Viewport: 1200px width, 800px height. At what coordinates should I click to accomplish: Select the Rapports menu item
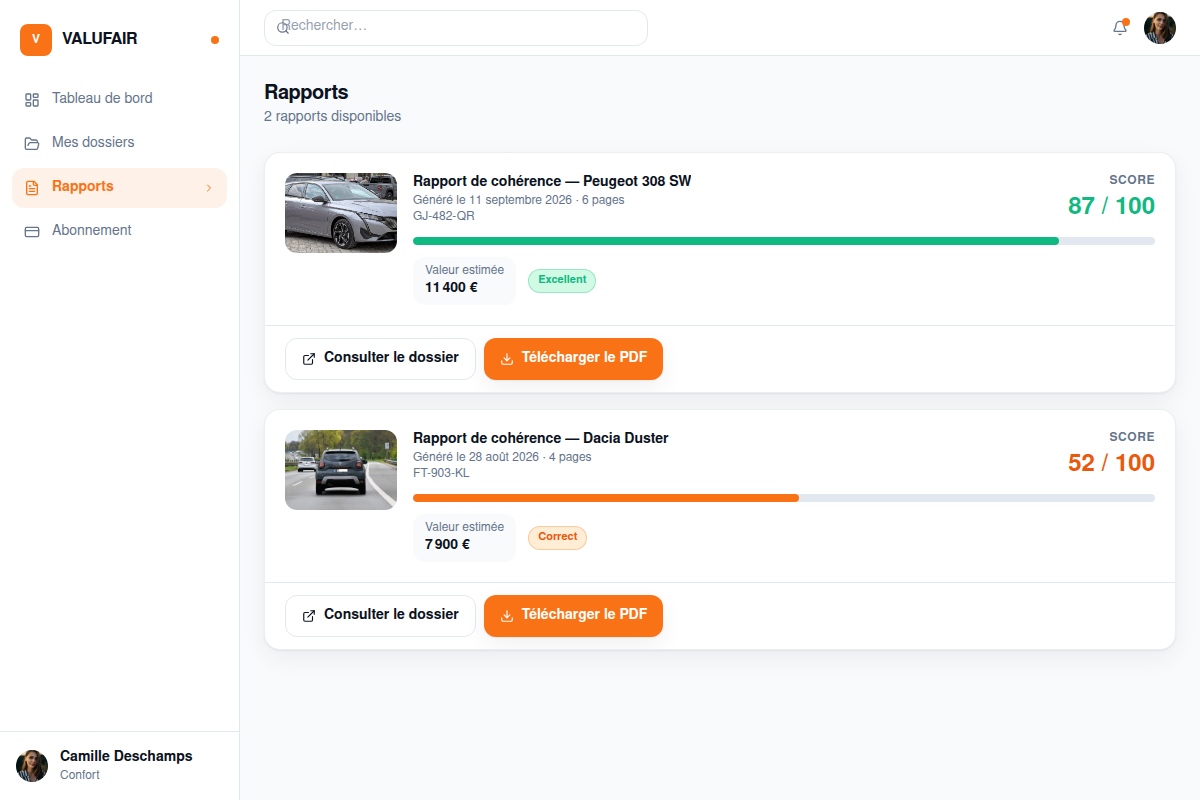pyautogui.click(x=120, y=187)
